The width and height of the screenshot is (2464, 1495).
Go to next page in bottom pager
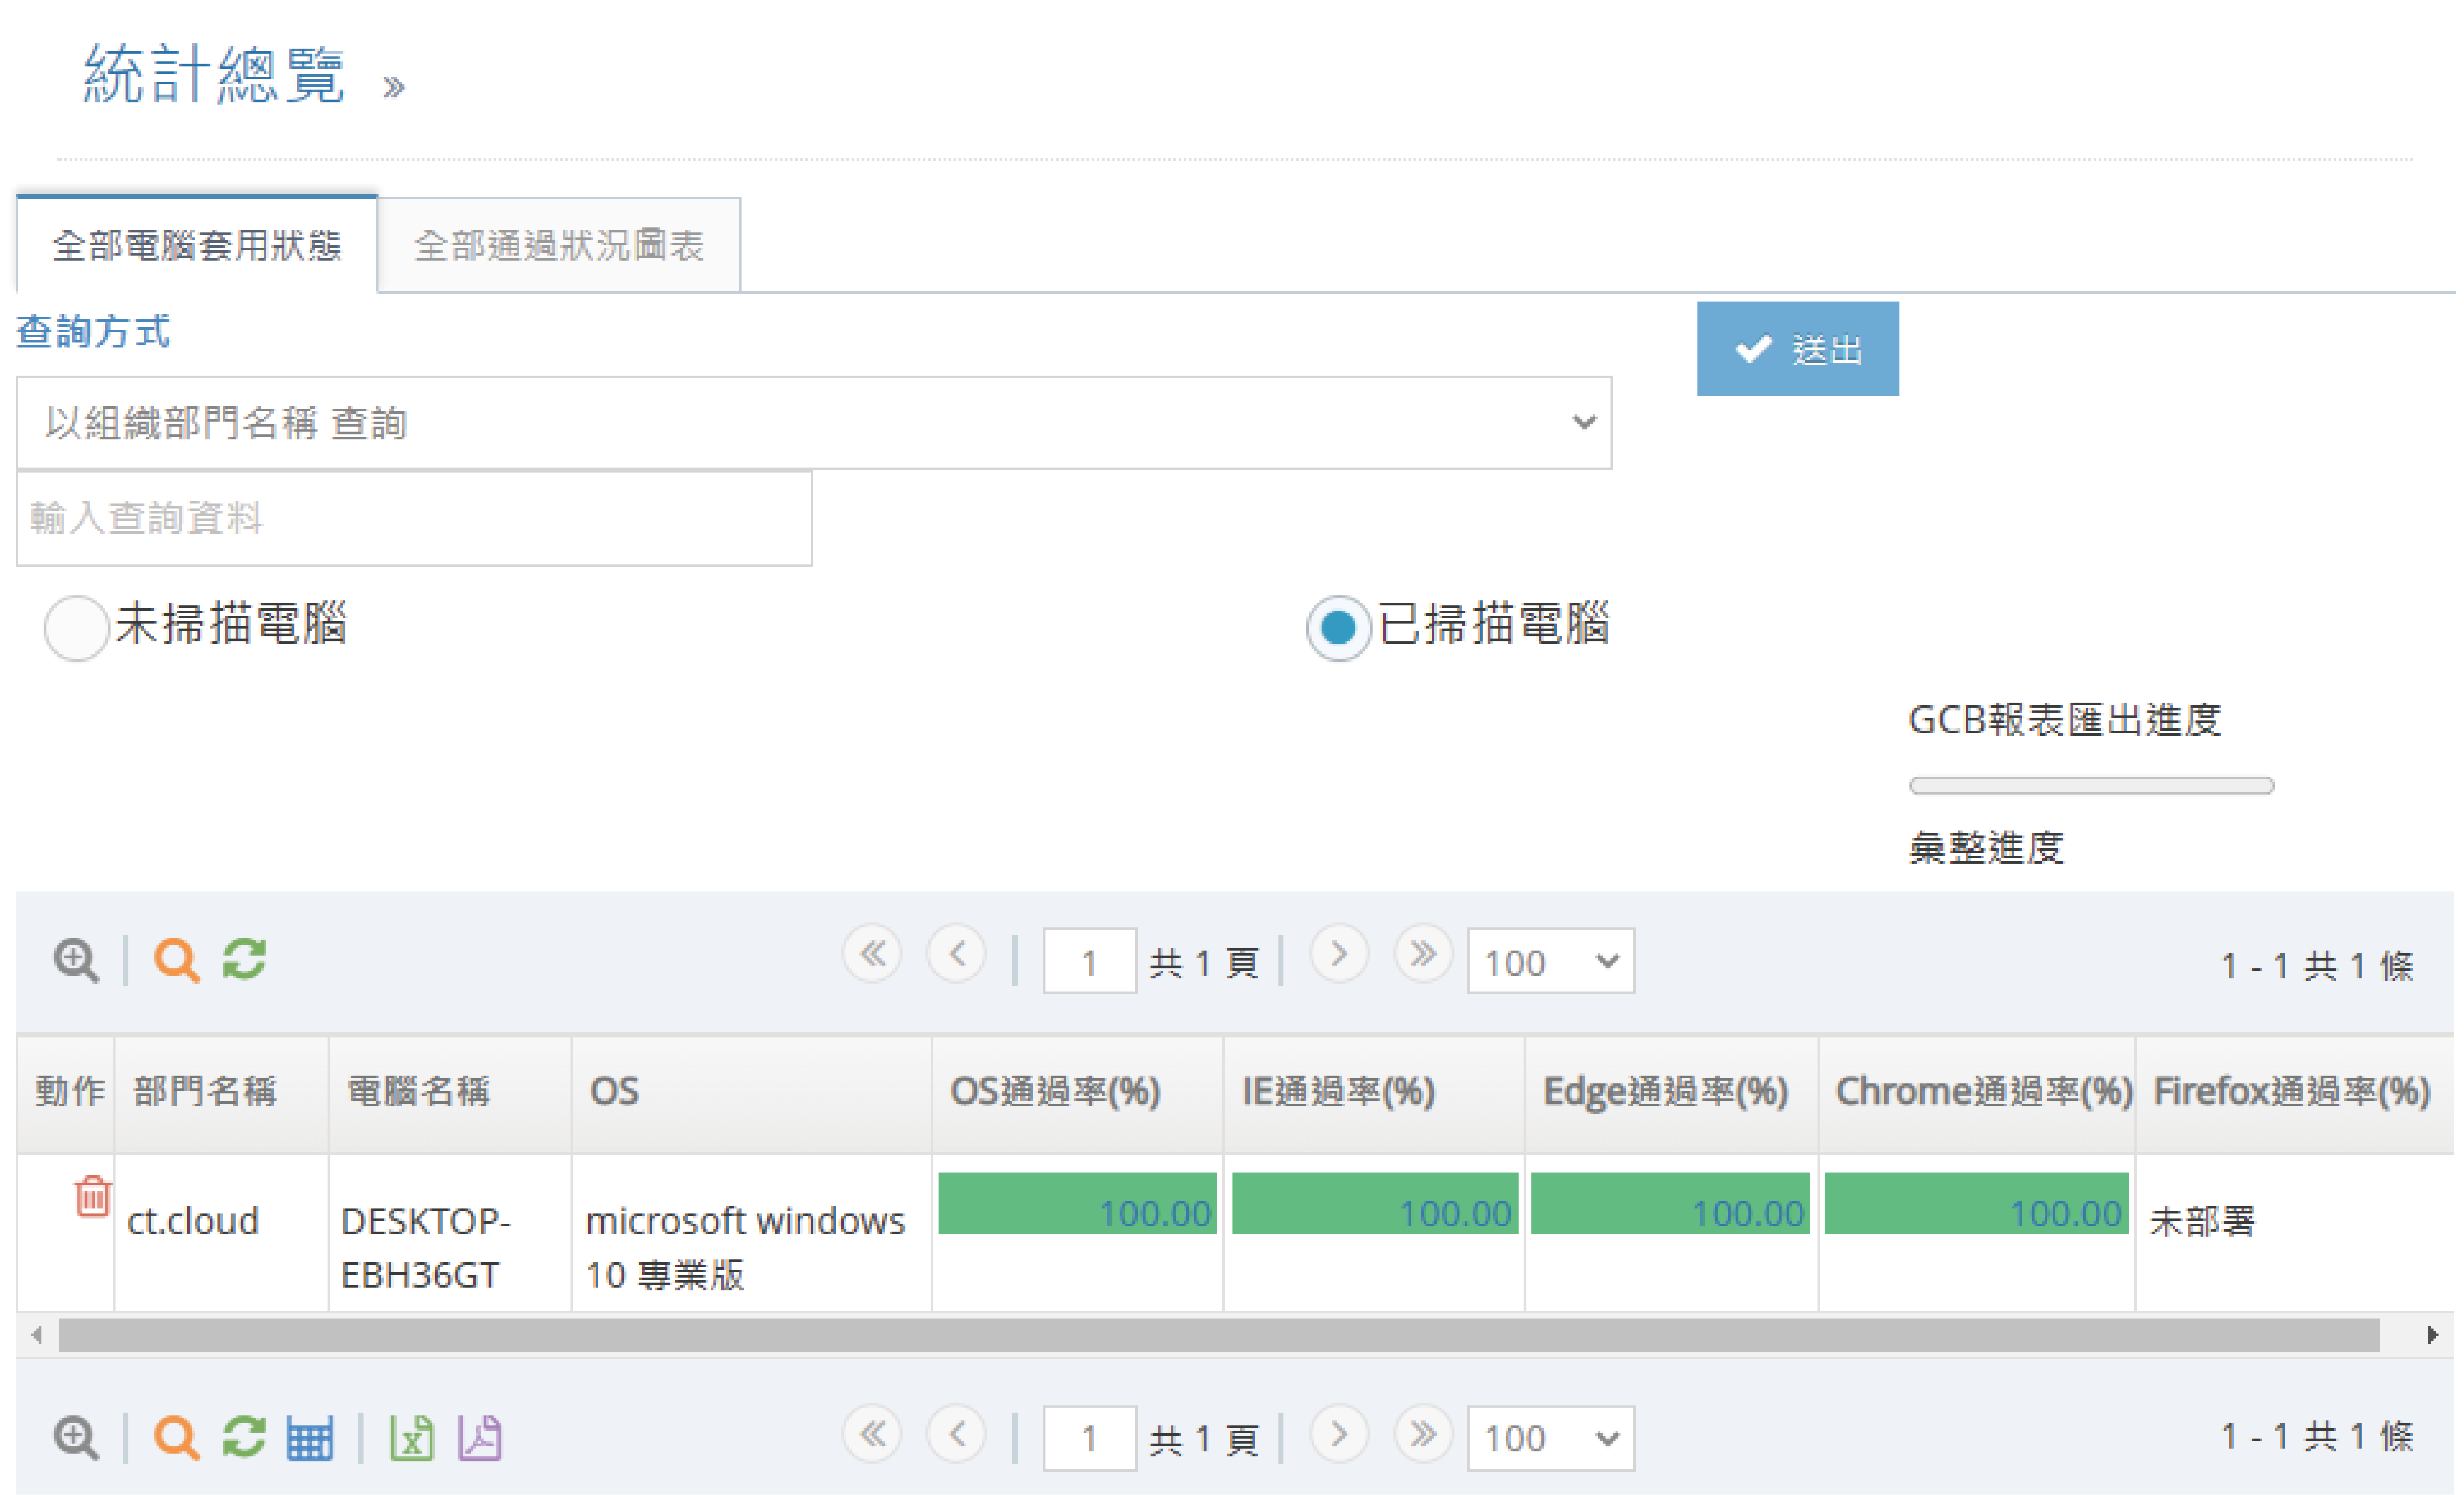(1339, 1433)
